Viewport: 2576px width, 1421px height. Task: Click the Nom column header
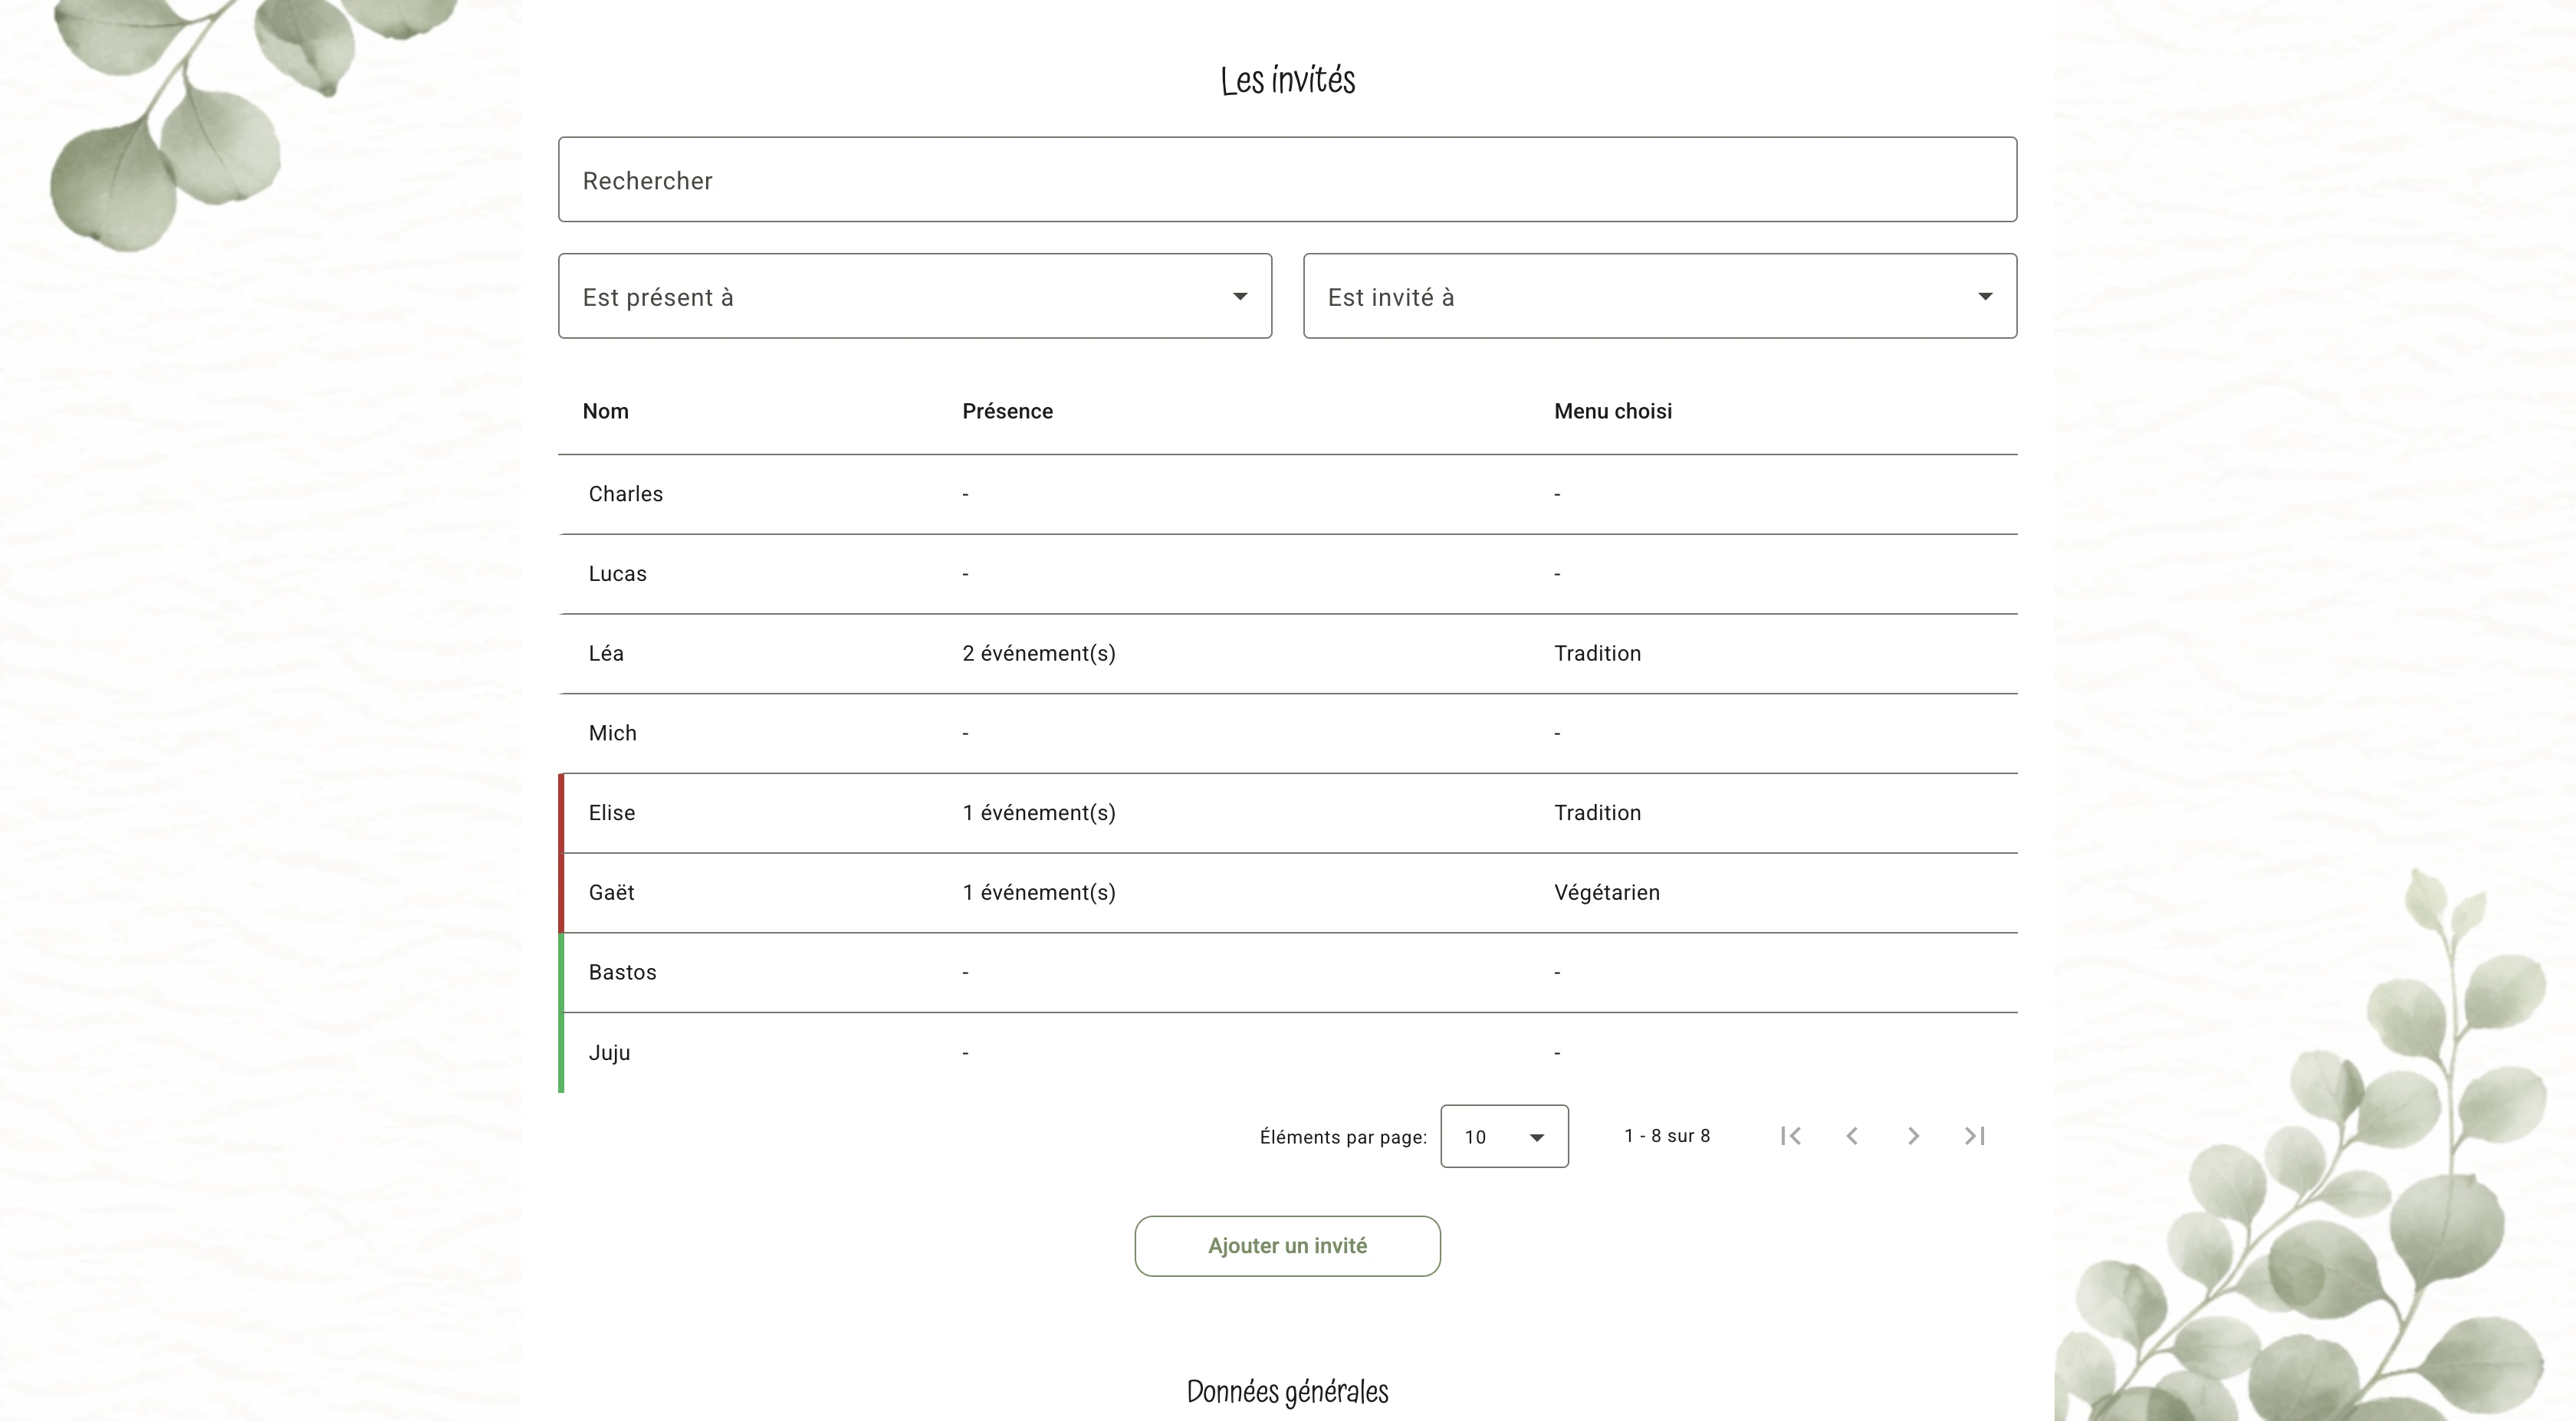coord(606,411)
